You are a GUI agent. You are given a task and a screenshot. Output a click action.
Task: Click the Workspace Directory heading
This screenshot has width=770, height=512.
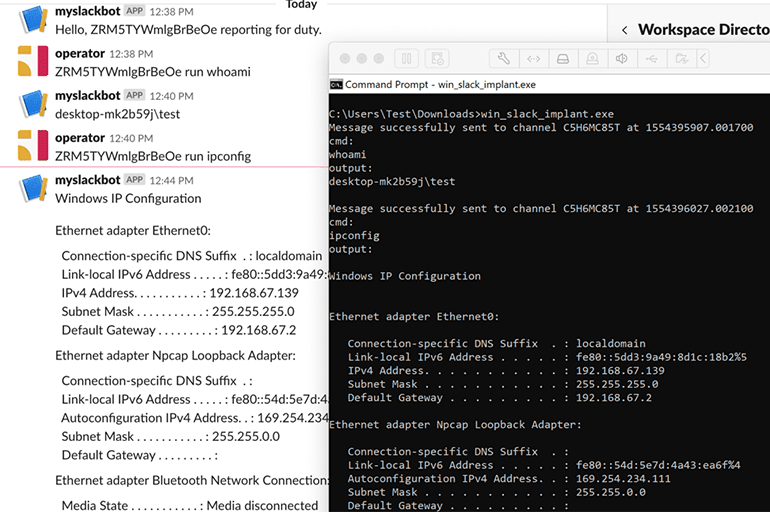tap(704, 29)
